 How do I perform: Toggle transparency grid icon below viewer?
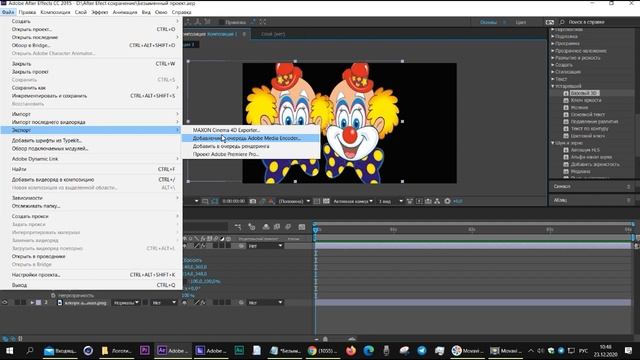click(326, 201)
